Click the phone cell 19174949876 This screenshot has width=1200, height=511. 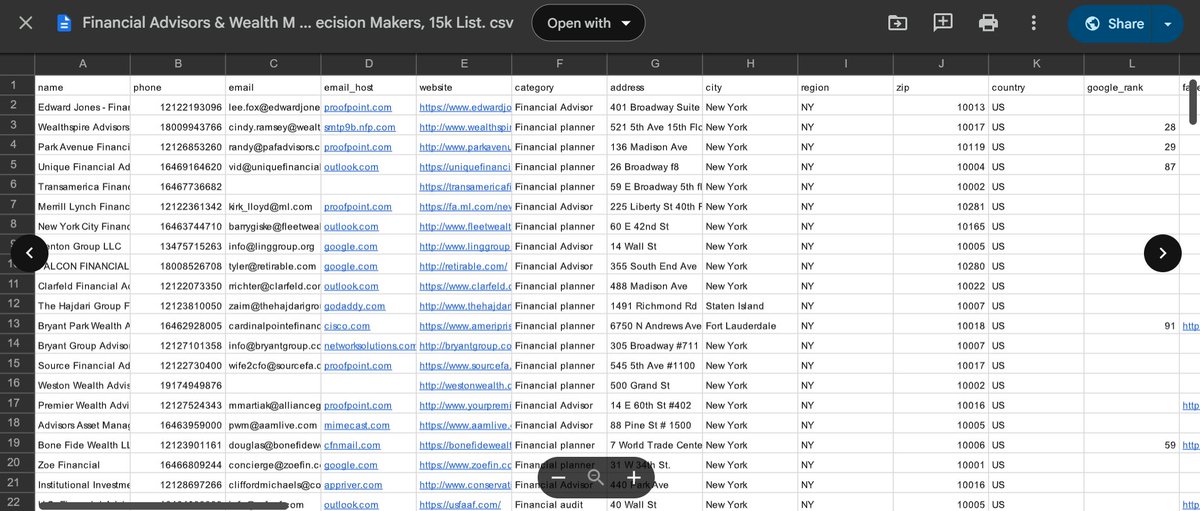178,385
